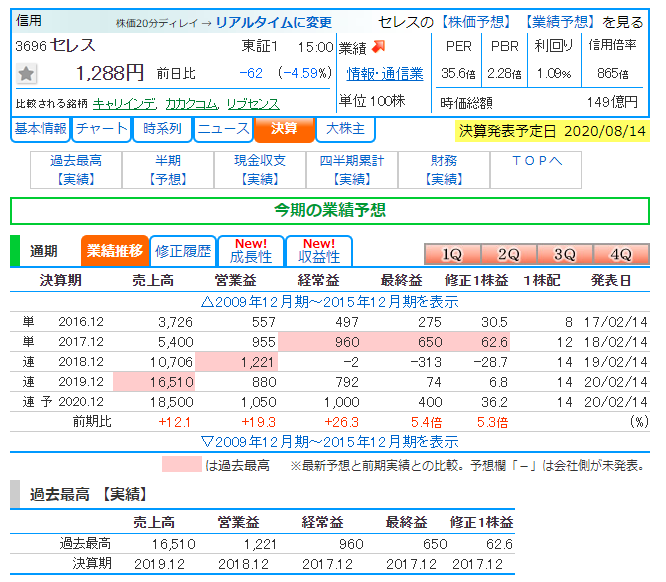This screenshot has width=666, height=582.
Task: Open the 【業績予想】 link
Action: point(559,22)
